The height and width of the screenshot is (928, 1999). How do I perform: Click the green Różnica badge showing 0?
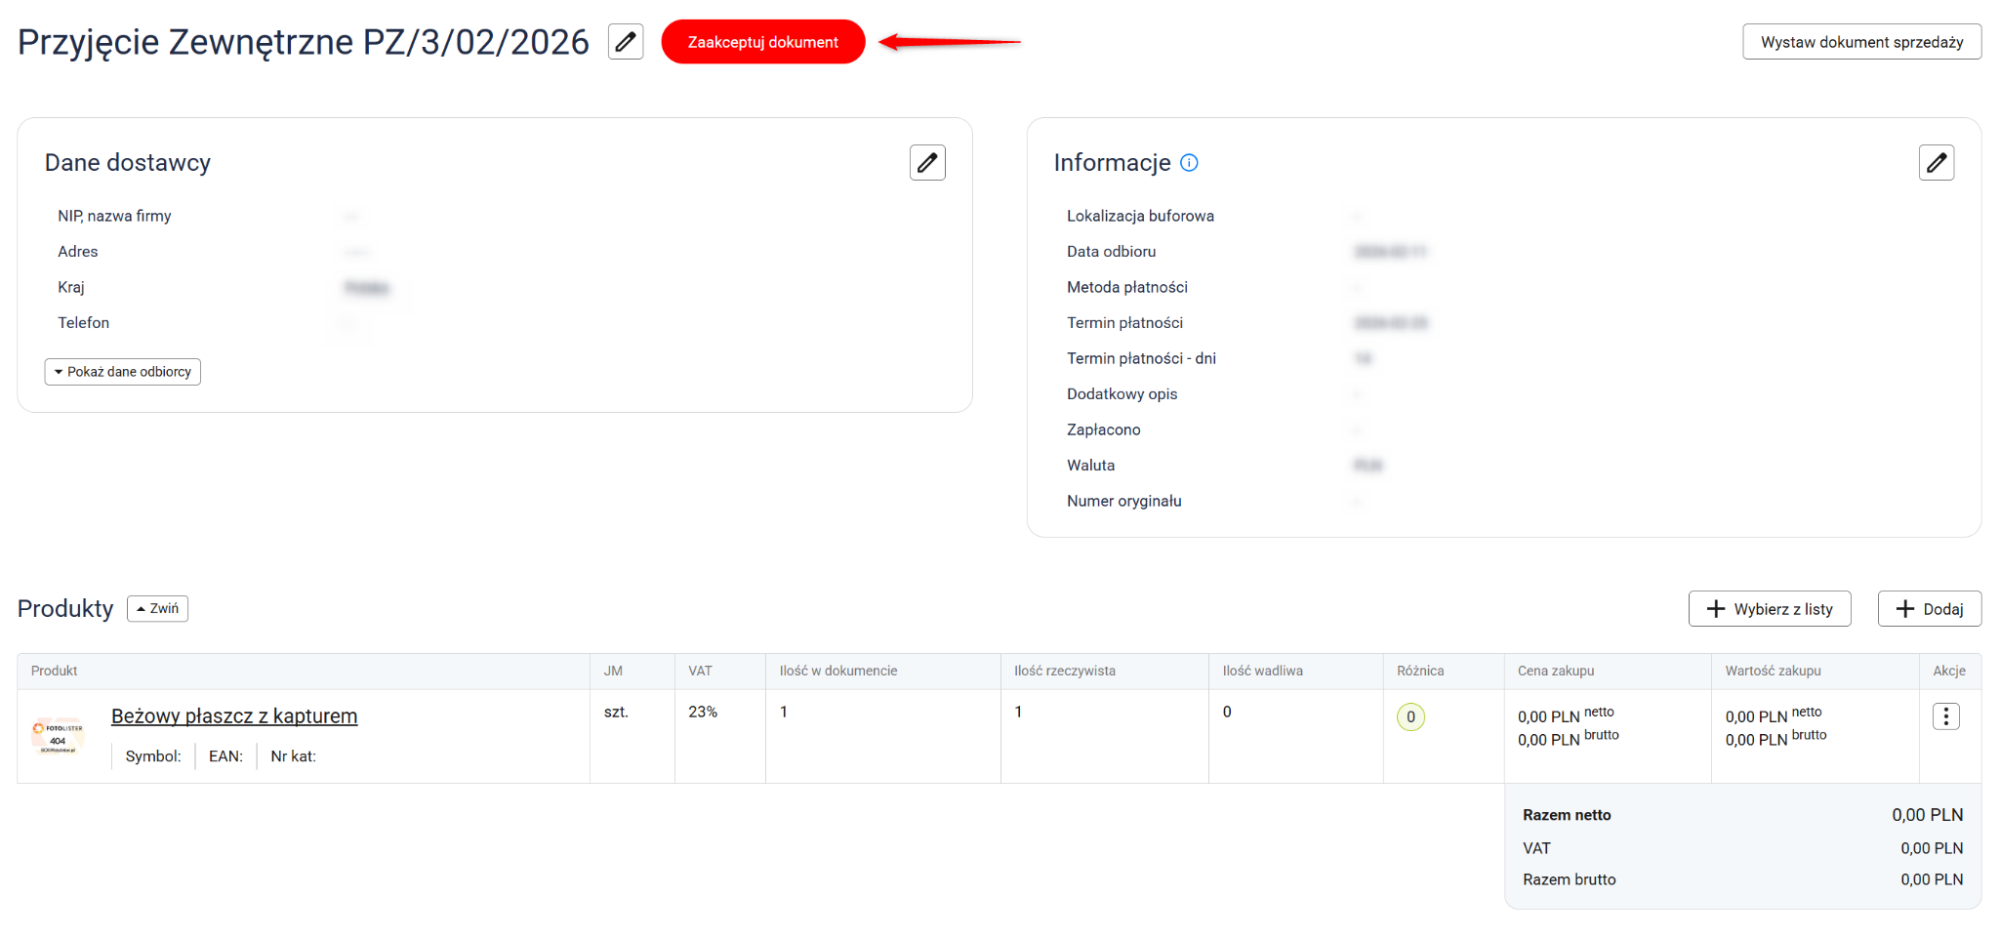(1410, 716)
